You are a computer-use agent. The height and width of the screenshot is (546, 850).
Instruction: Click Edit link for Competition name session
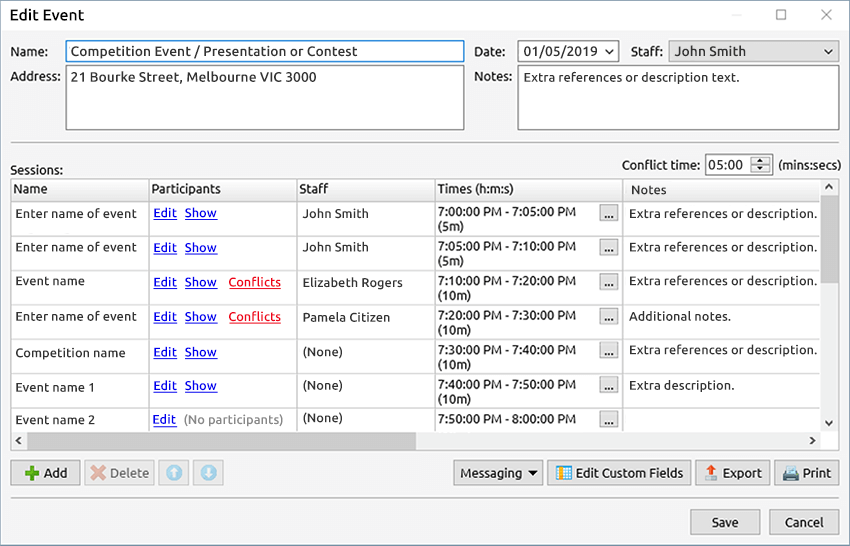165,352
